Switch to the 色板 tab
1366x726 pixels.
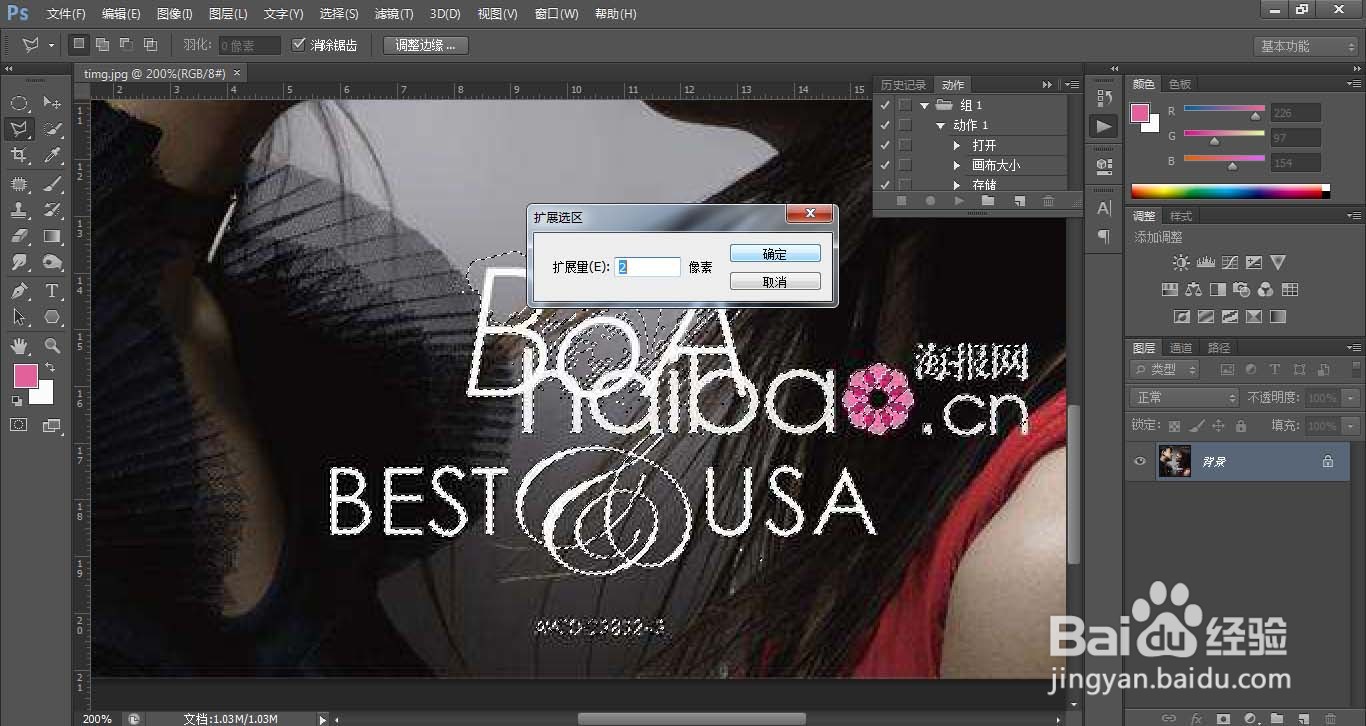[x=1180, y=84]
